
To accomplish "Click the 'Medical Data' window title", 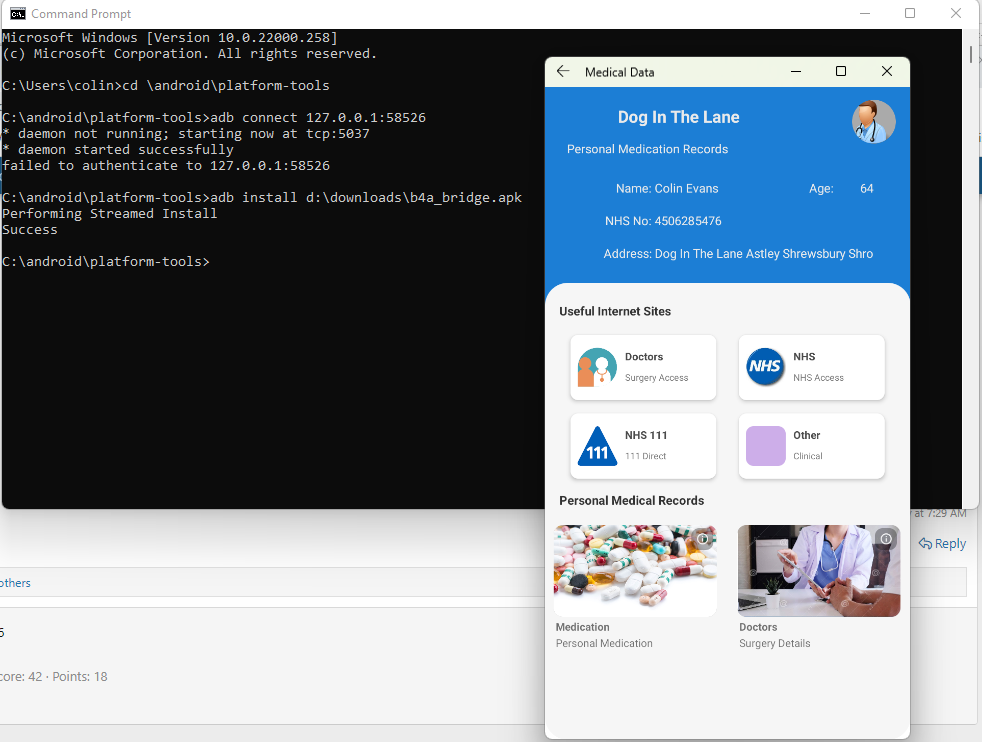I will tap(619, 72).
